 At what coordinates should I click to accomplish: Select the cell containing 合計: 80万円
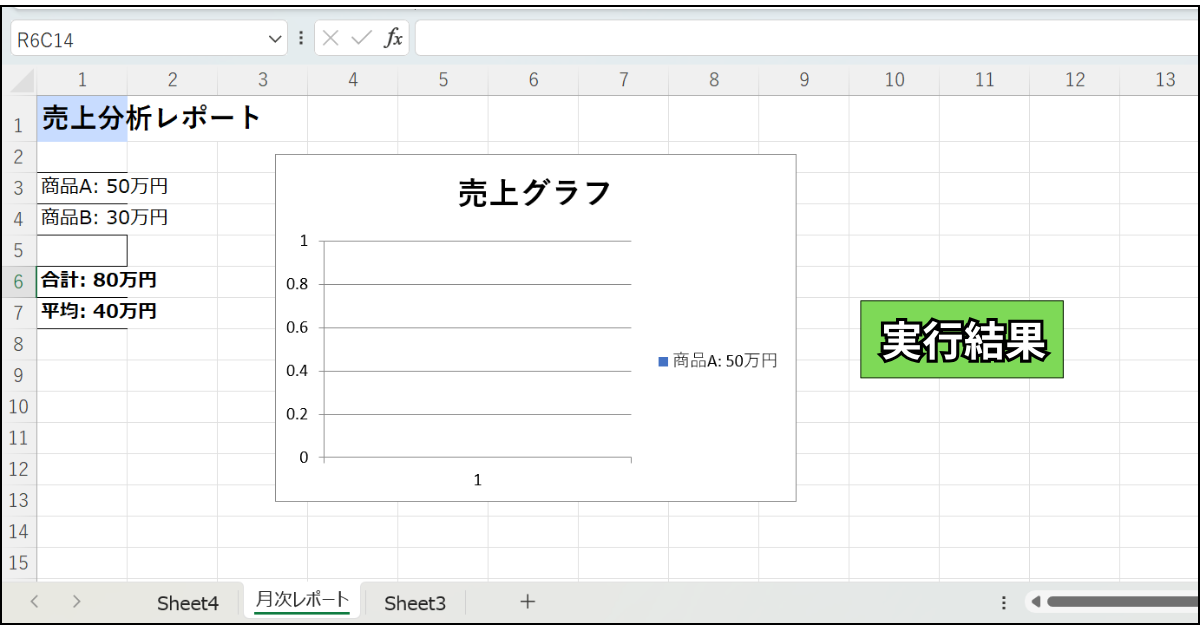(82, 280)
